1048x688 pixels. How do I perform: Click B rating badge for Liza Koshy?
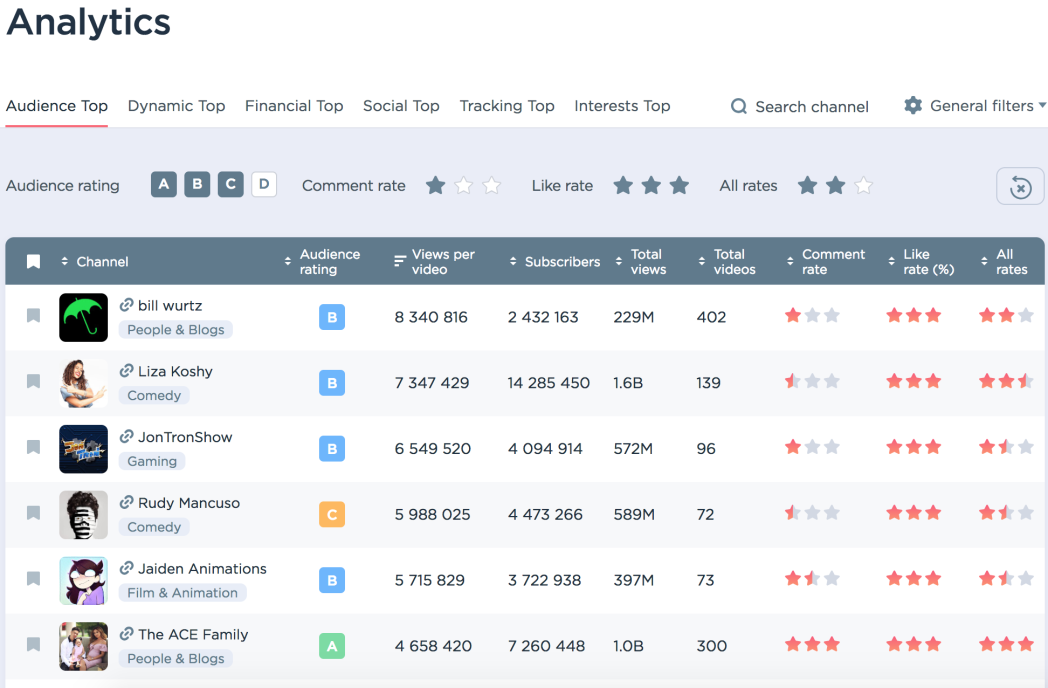332,383
